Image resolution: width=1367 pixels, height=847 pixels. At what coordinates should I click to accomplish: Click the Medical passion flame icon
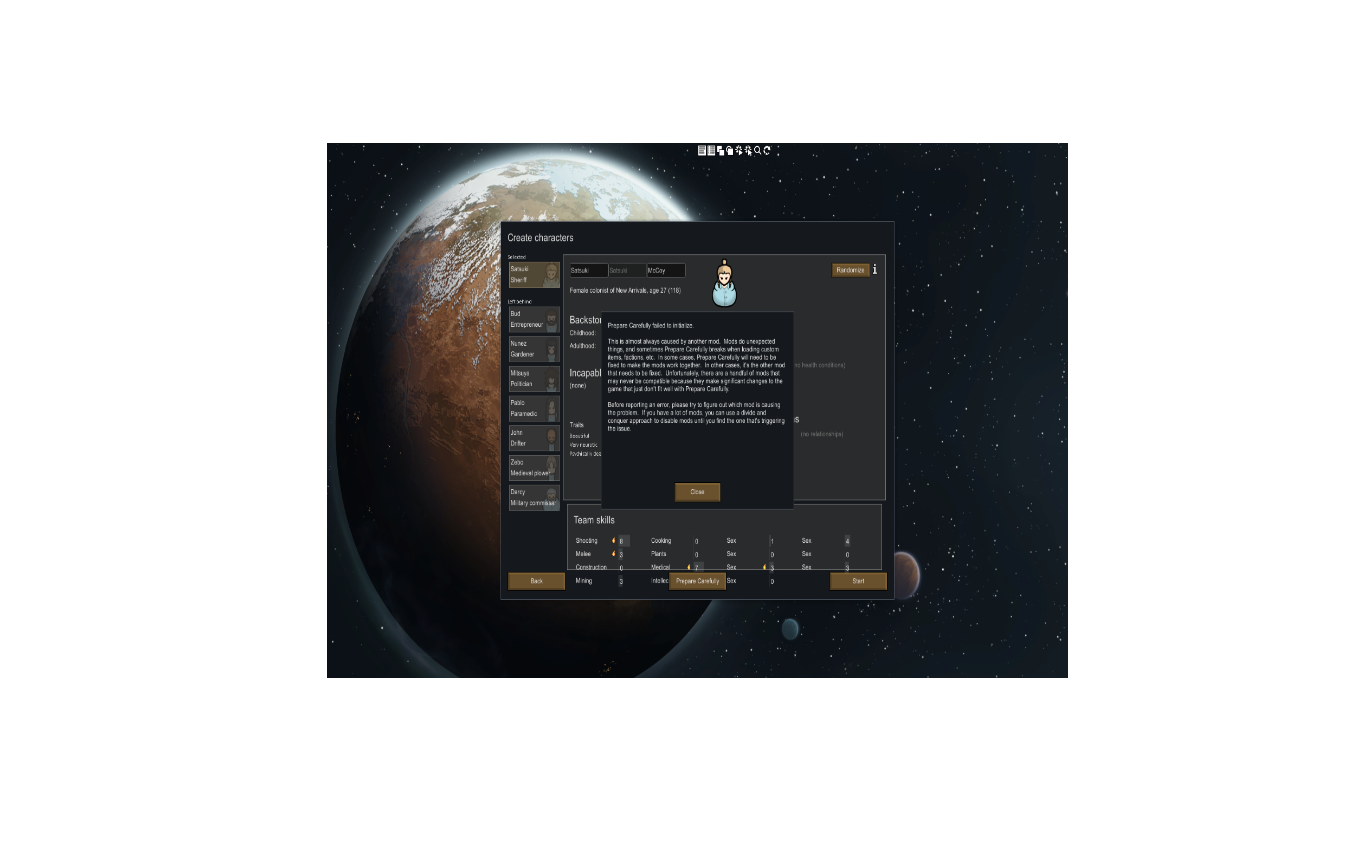point(689,567)
